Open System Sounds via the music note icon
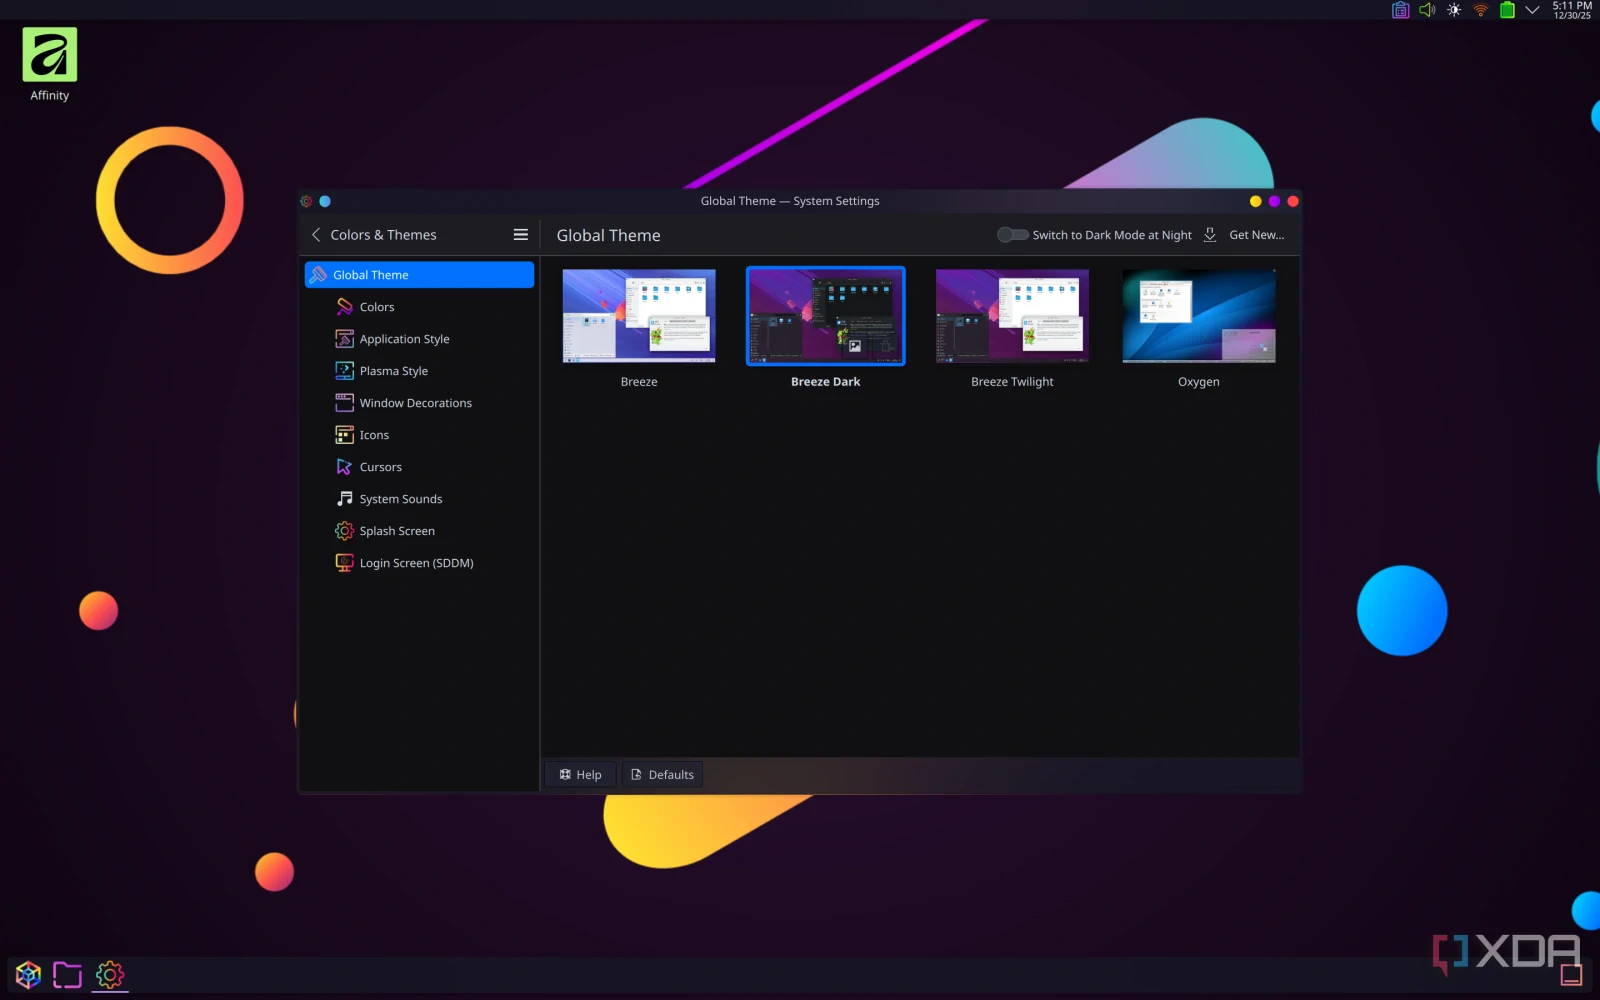Image resolution: width=1600 pixels, height=1000 pixels. click(344, 498)
